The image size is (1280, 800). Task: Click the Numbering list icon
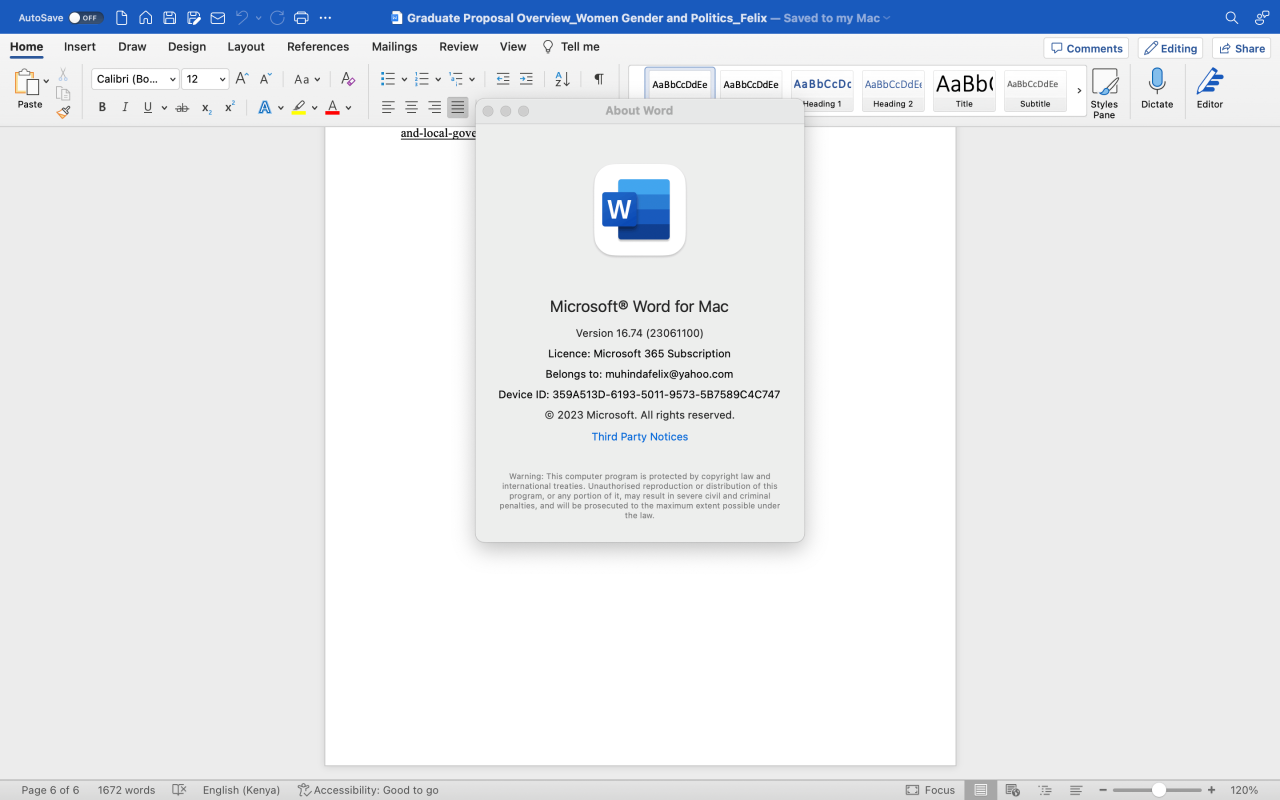click(x=422, y=79)
